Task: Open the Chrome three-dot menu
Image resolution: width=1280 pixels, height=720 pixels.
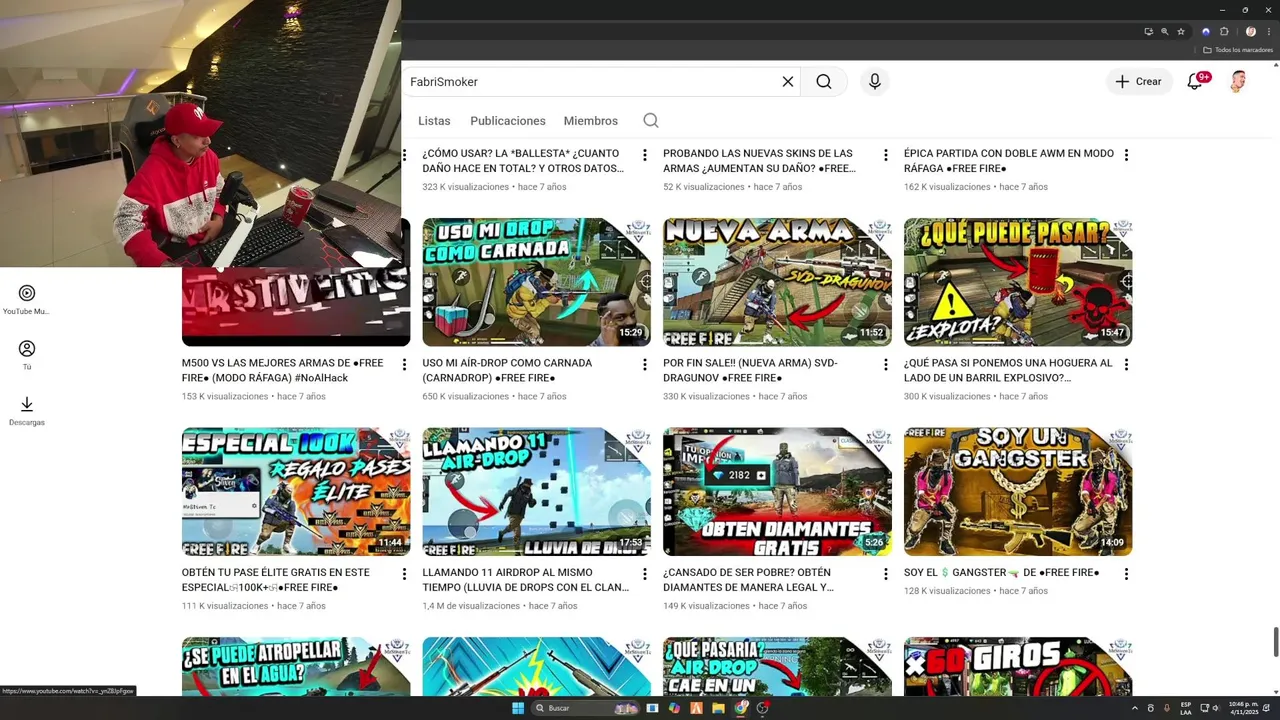Action: [1268, 32]
